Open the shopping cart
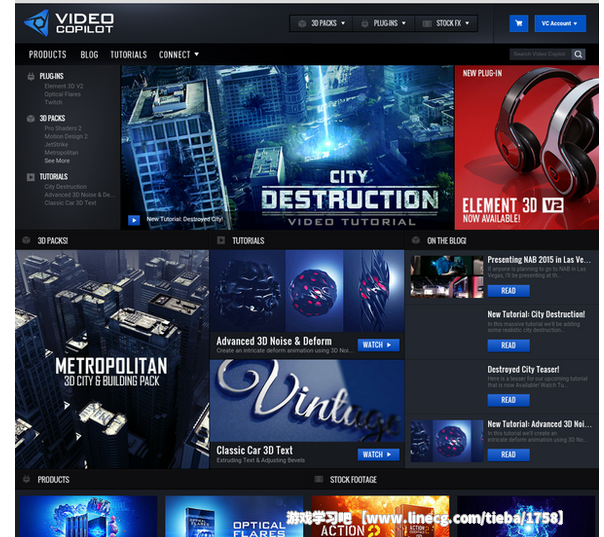 [x=518, y=23]
